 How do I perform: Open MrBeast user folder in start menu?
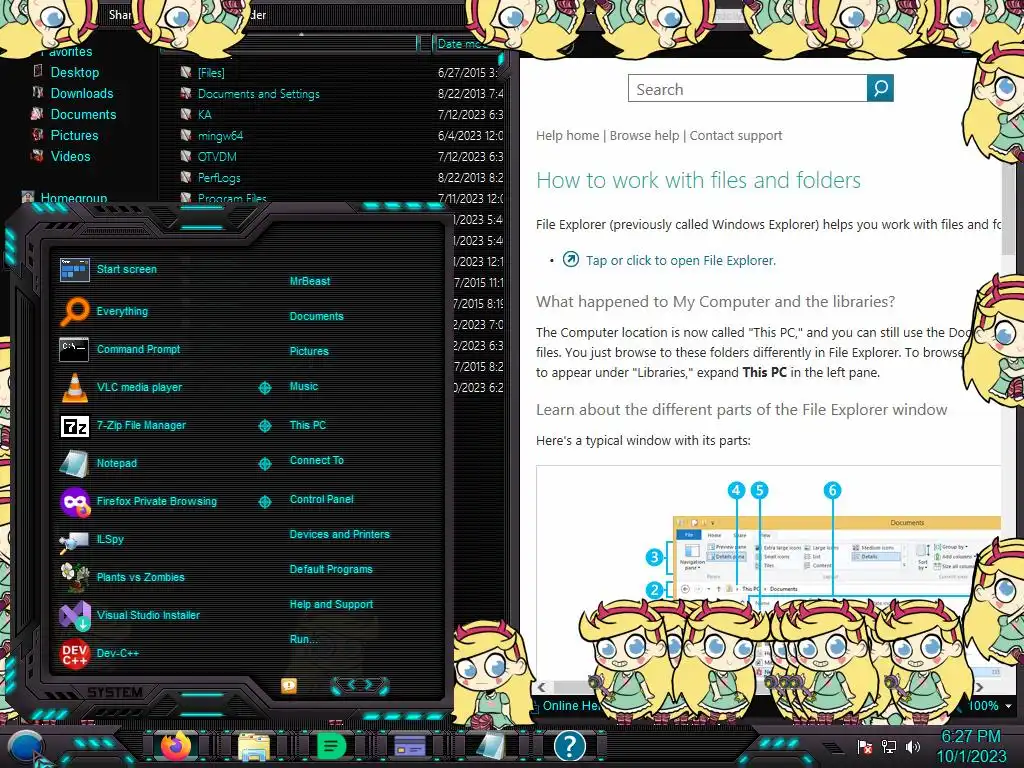[310, 281]
